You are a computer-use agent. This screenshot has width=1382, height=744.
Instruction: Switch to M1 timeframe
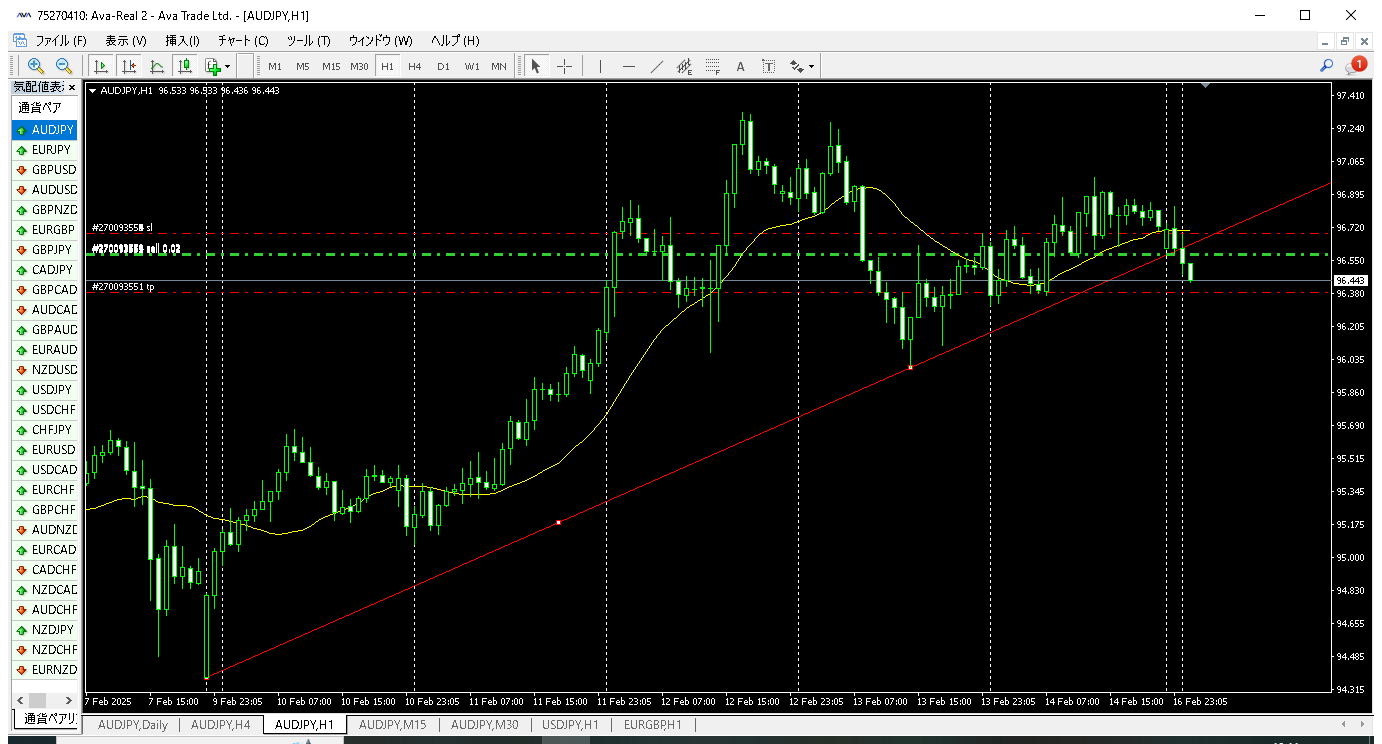coord(275,67)
